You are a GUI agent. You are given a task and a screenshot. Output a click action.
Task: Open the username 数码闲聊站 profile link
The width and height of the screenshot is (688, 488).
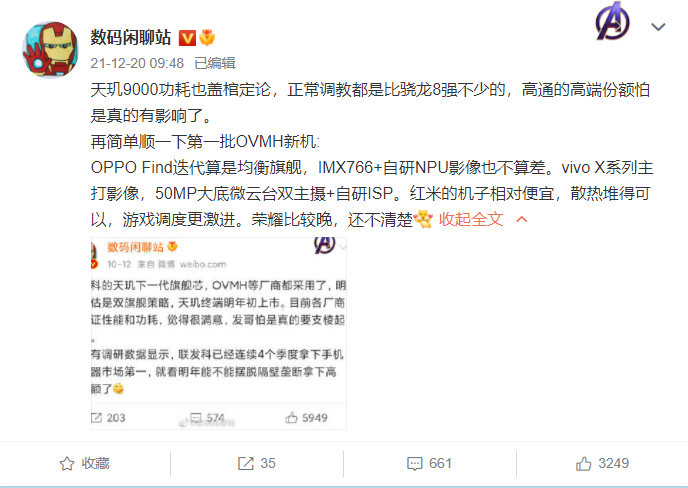[x=130, y=38]
